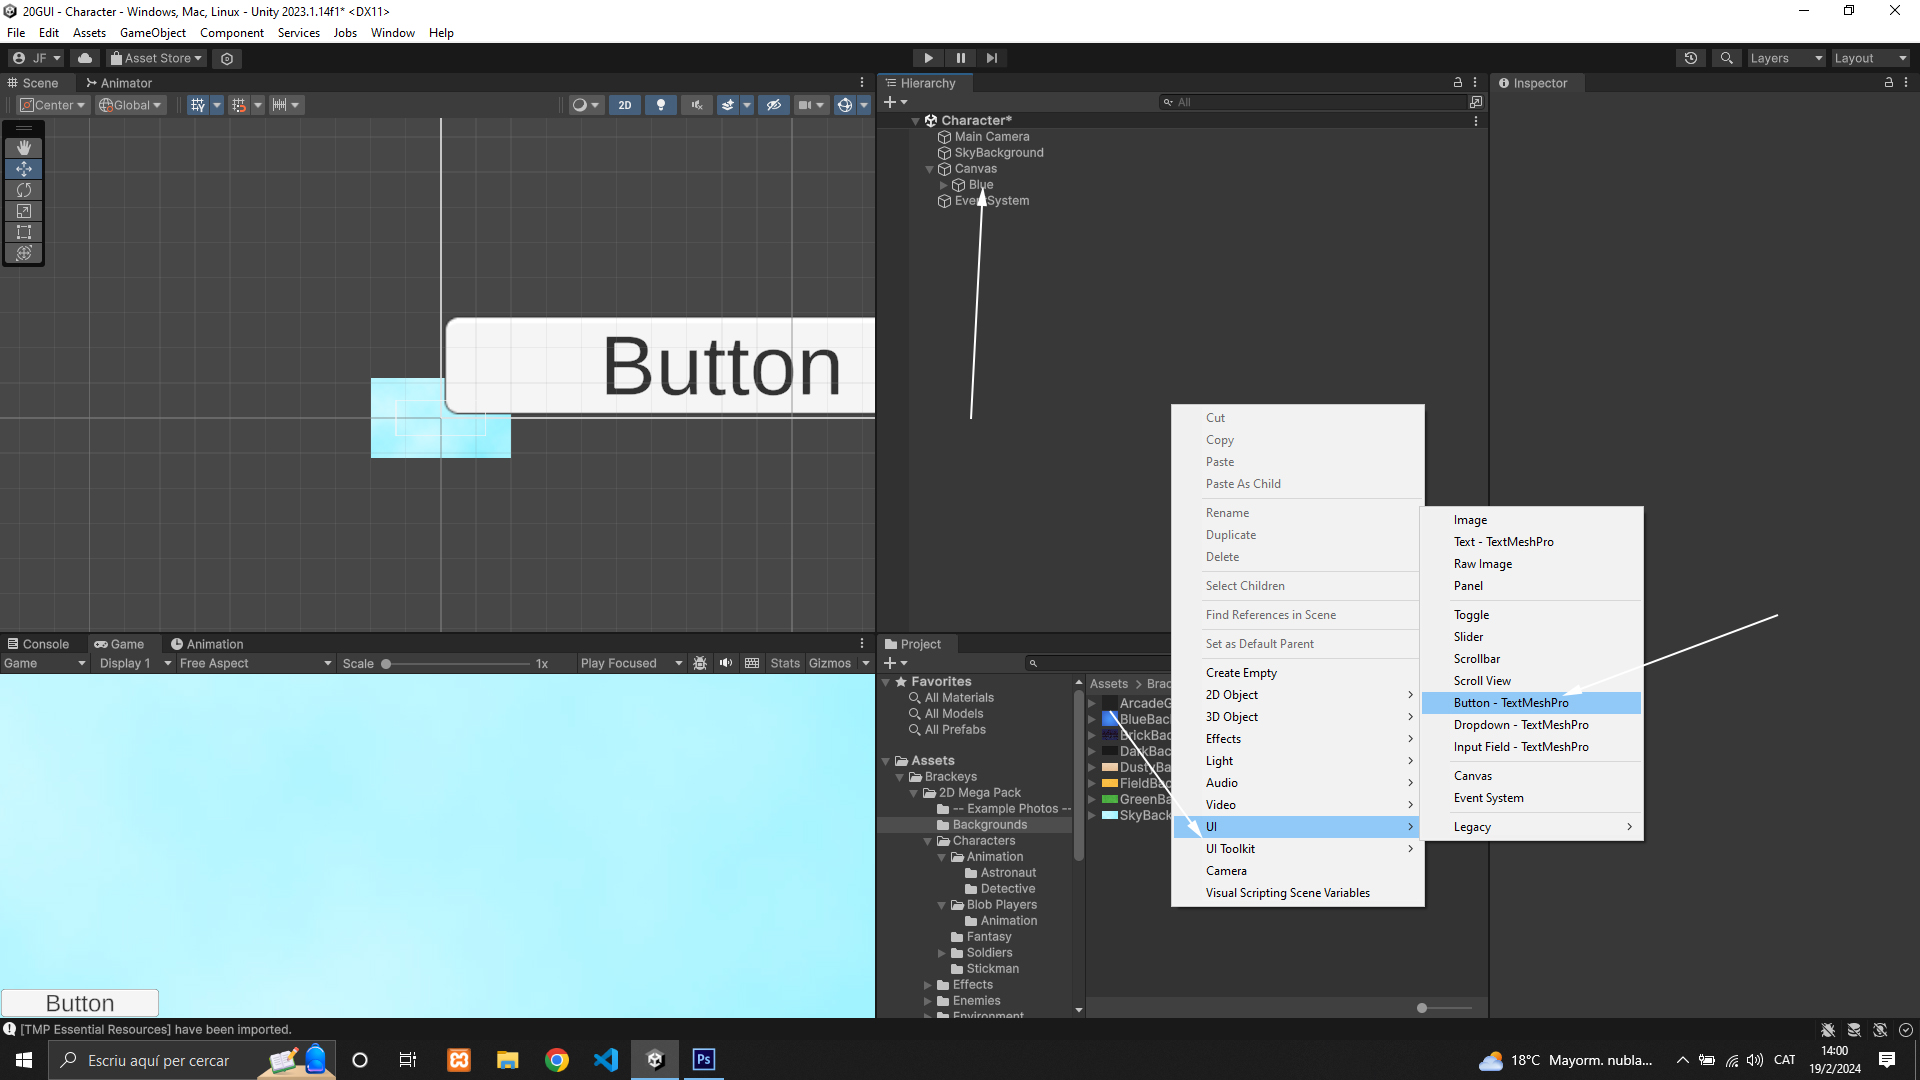Expand the Soldiers folder
Image resolution: width=1920 pixels, height=1080 pixels.
coord(942,953)
